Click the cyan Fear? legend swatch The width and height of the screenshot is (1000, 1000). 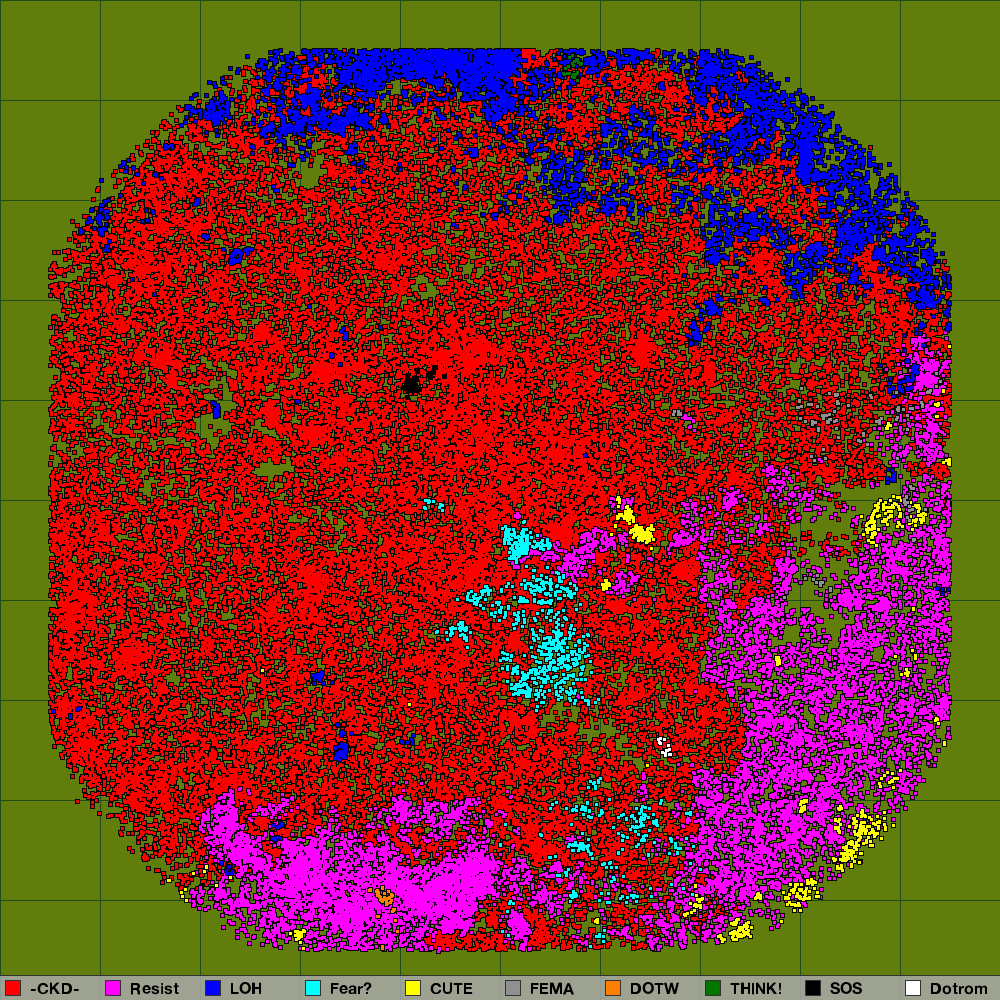tap(313, 988)
